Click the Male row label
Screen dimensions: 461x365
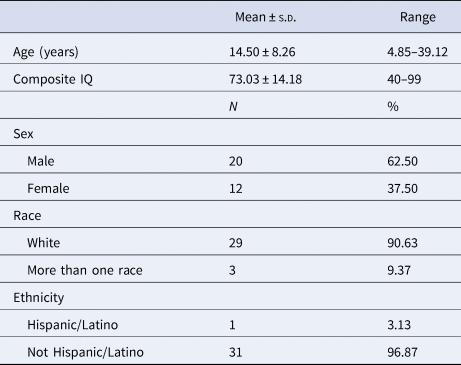pyautogui.click(x=41, y=161)
